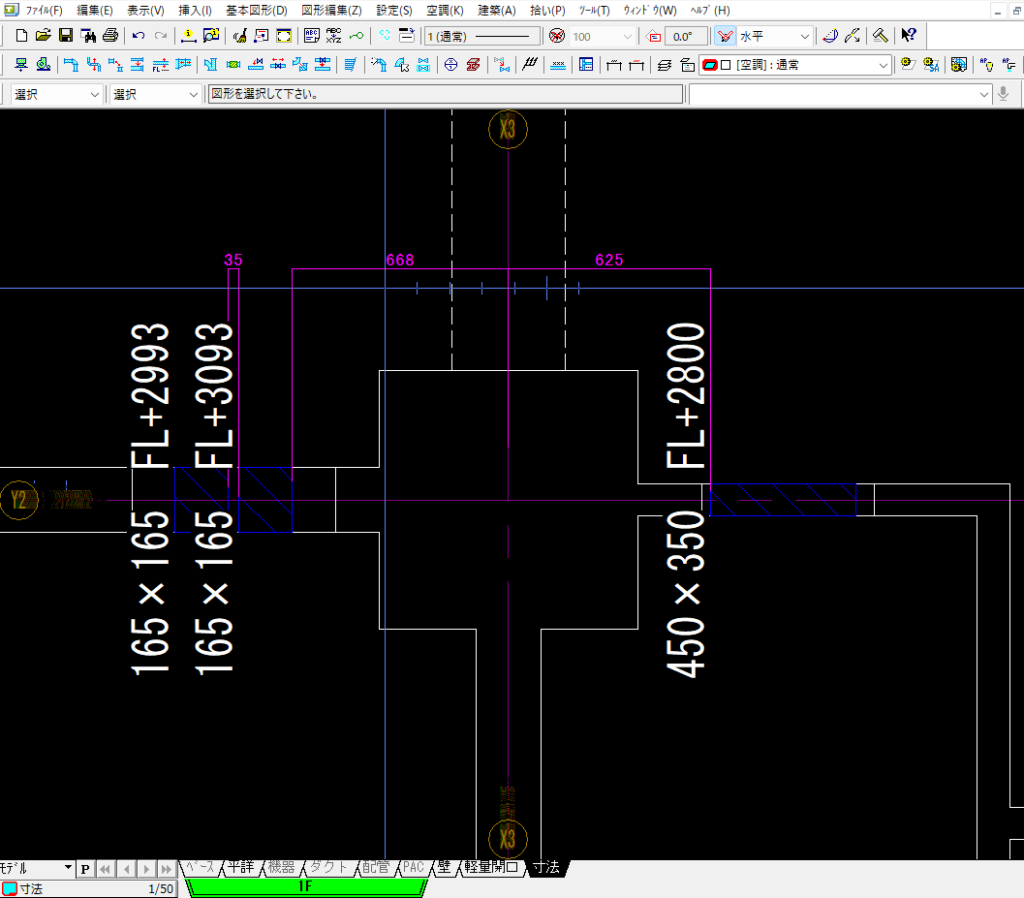Click the cyan 寸法 layer color swatch

click(9, 888)
